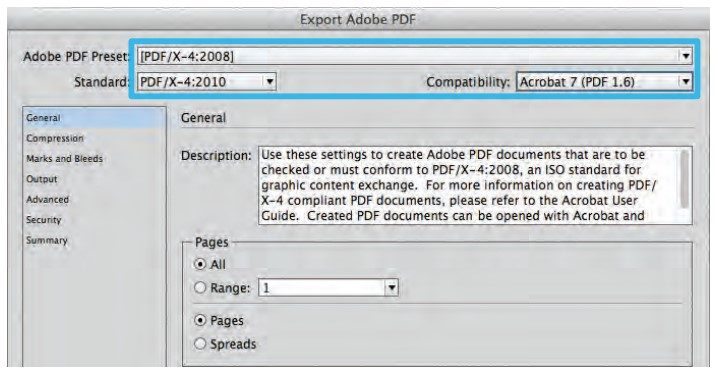Select the All pages radio button
The height and width of the screenshot is (383, 715).
(200, 264)
